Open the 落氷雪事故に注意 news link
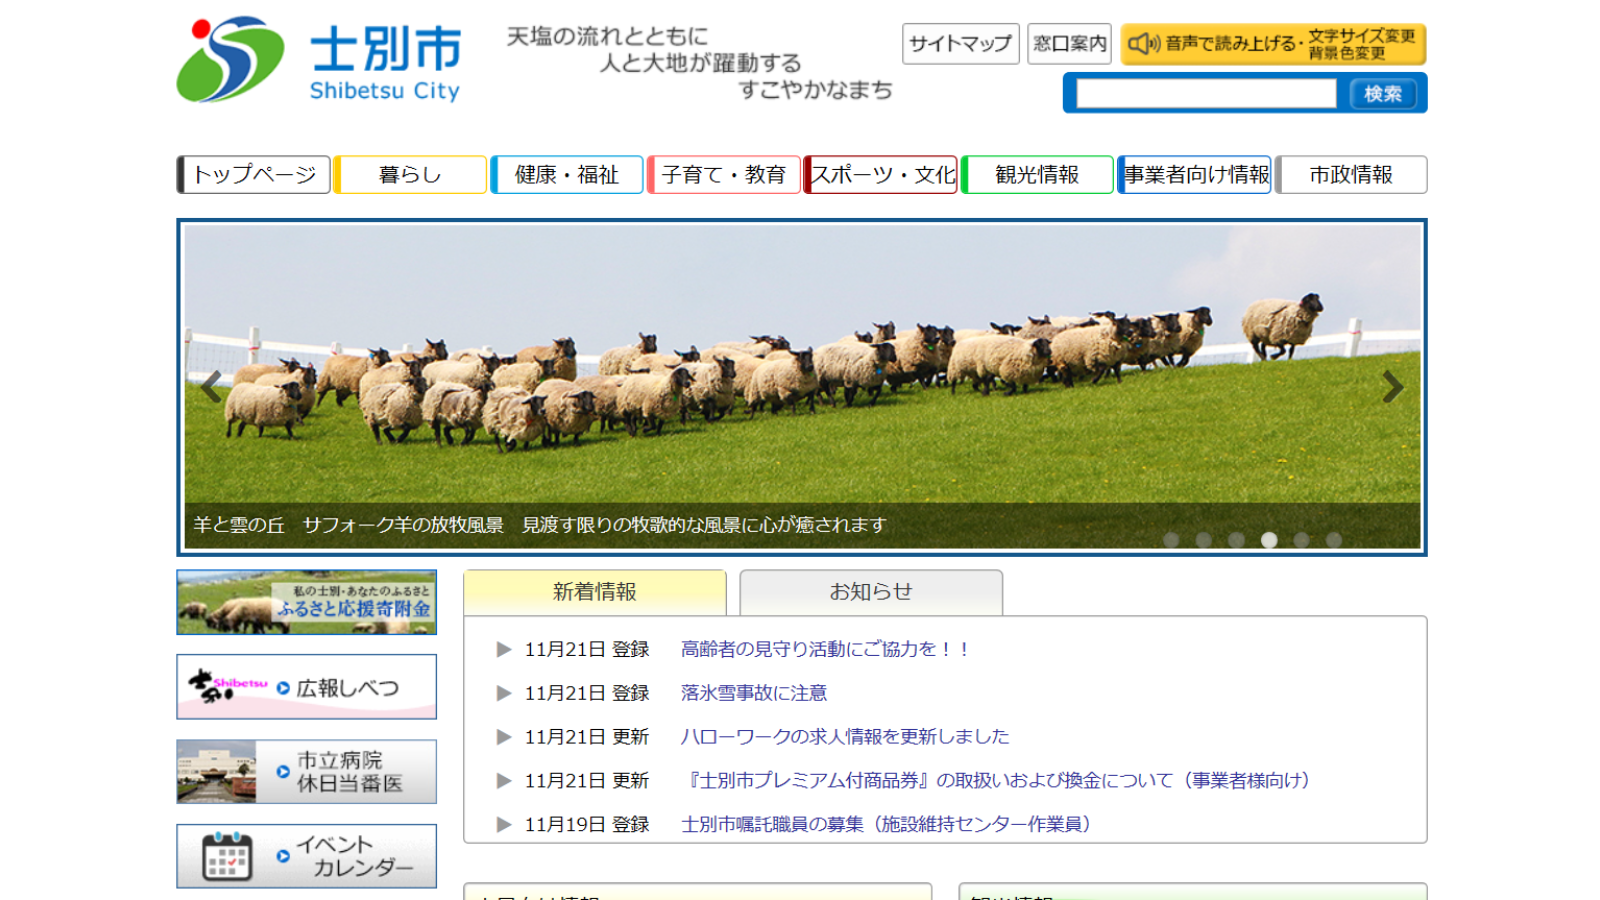 click(753, 693)
